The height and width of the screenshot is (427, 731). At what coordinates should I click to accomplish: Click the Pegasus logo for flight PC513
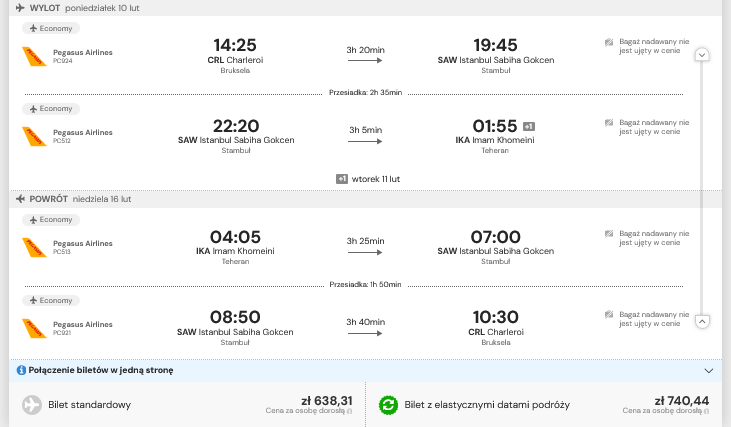(x=34, y=248)
